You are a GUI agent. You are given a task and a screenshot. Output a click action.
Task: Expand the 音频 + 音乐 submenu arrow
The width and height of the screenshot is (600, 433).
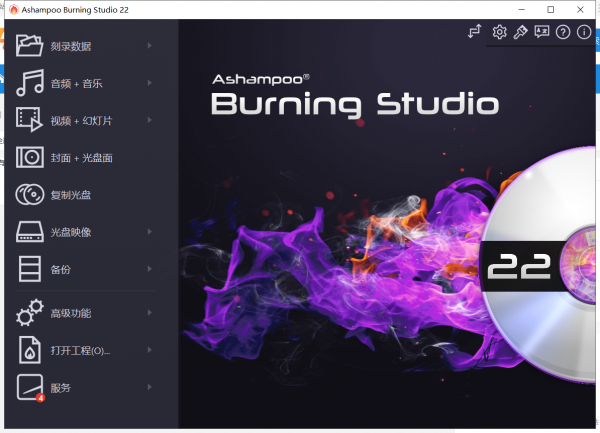(150, 83)
